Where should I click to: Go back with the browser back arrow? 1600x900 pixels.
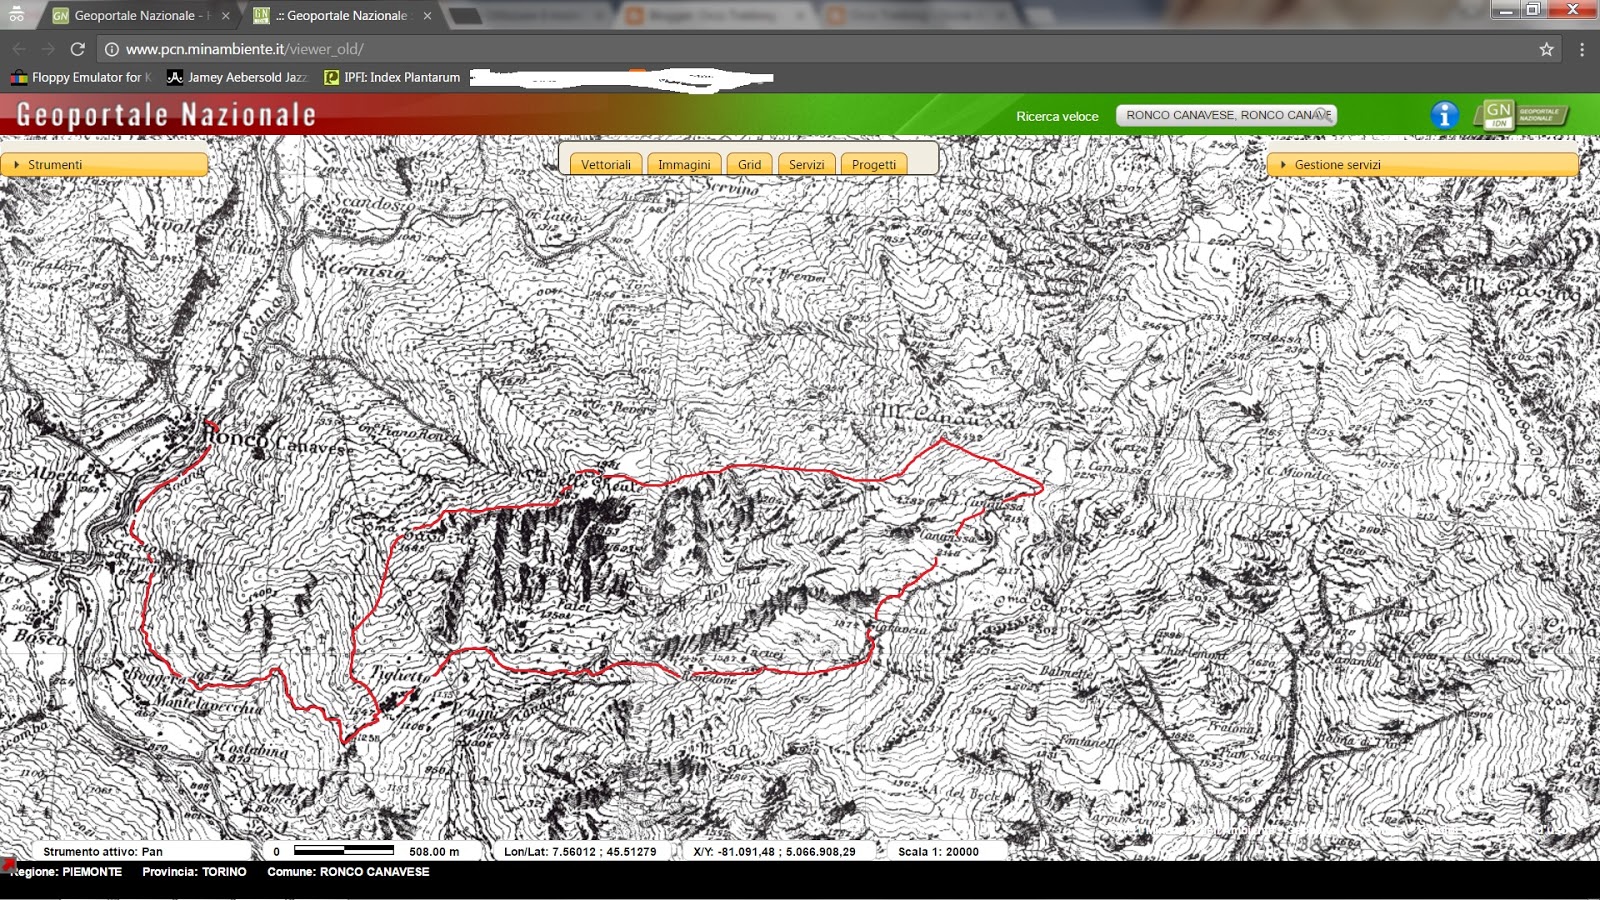19,49
